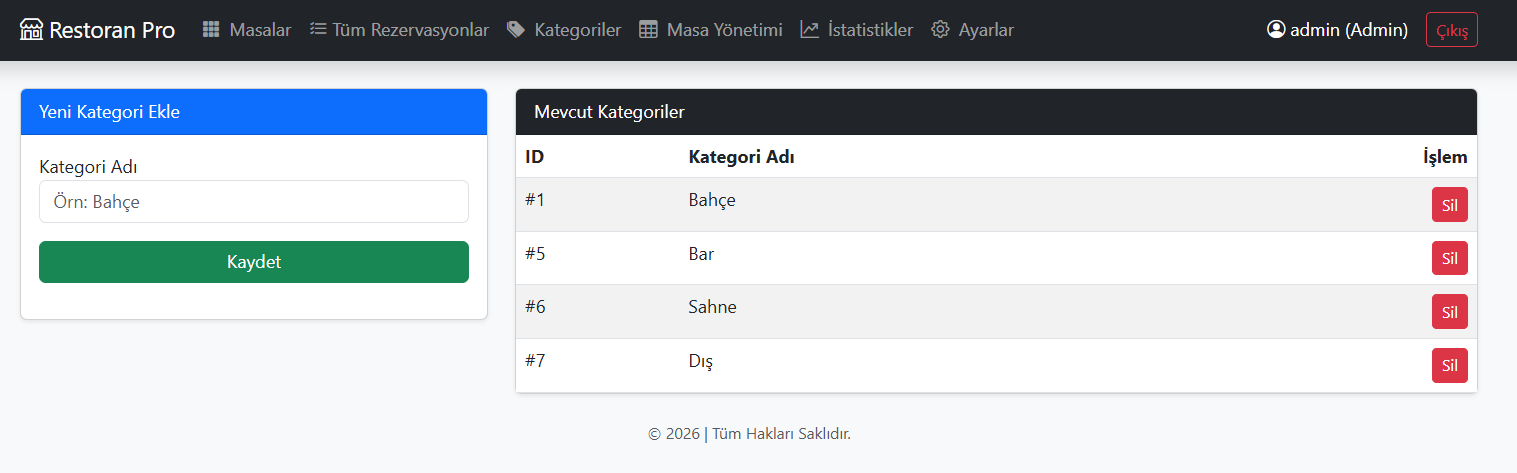1517x473 pixels.
Task: Open the İstatistikler page
Action: coord(857,30)
